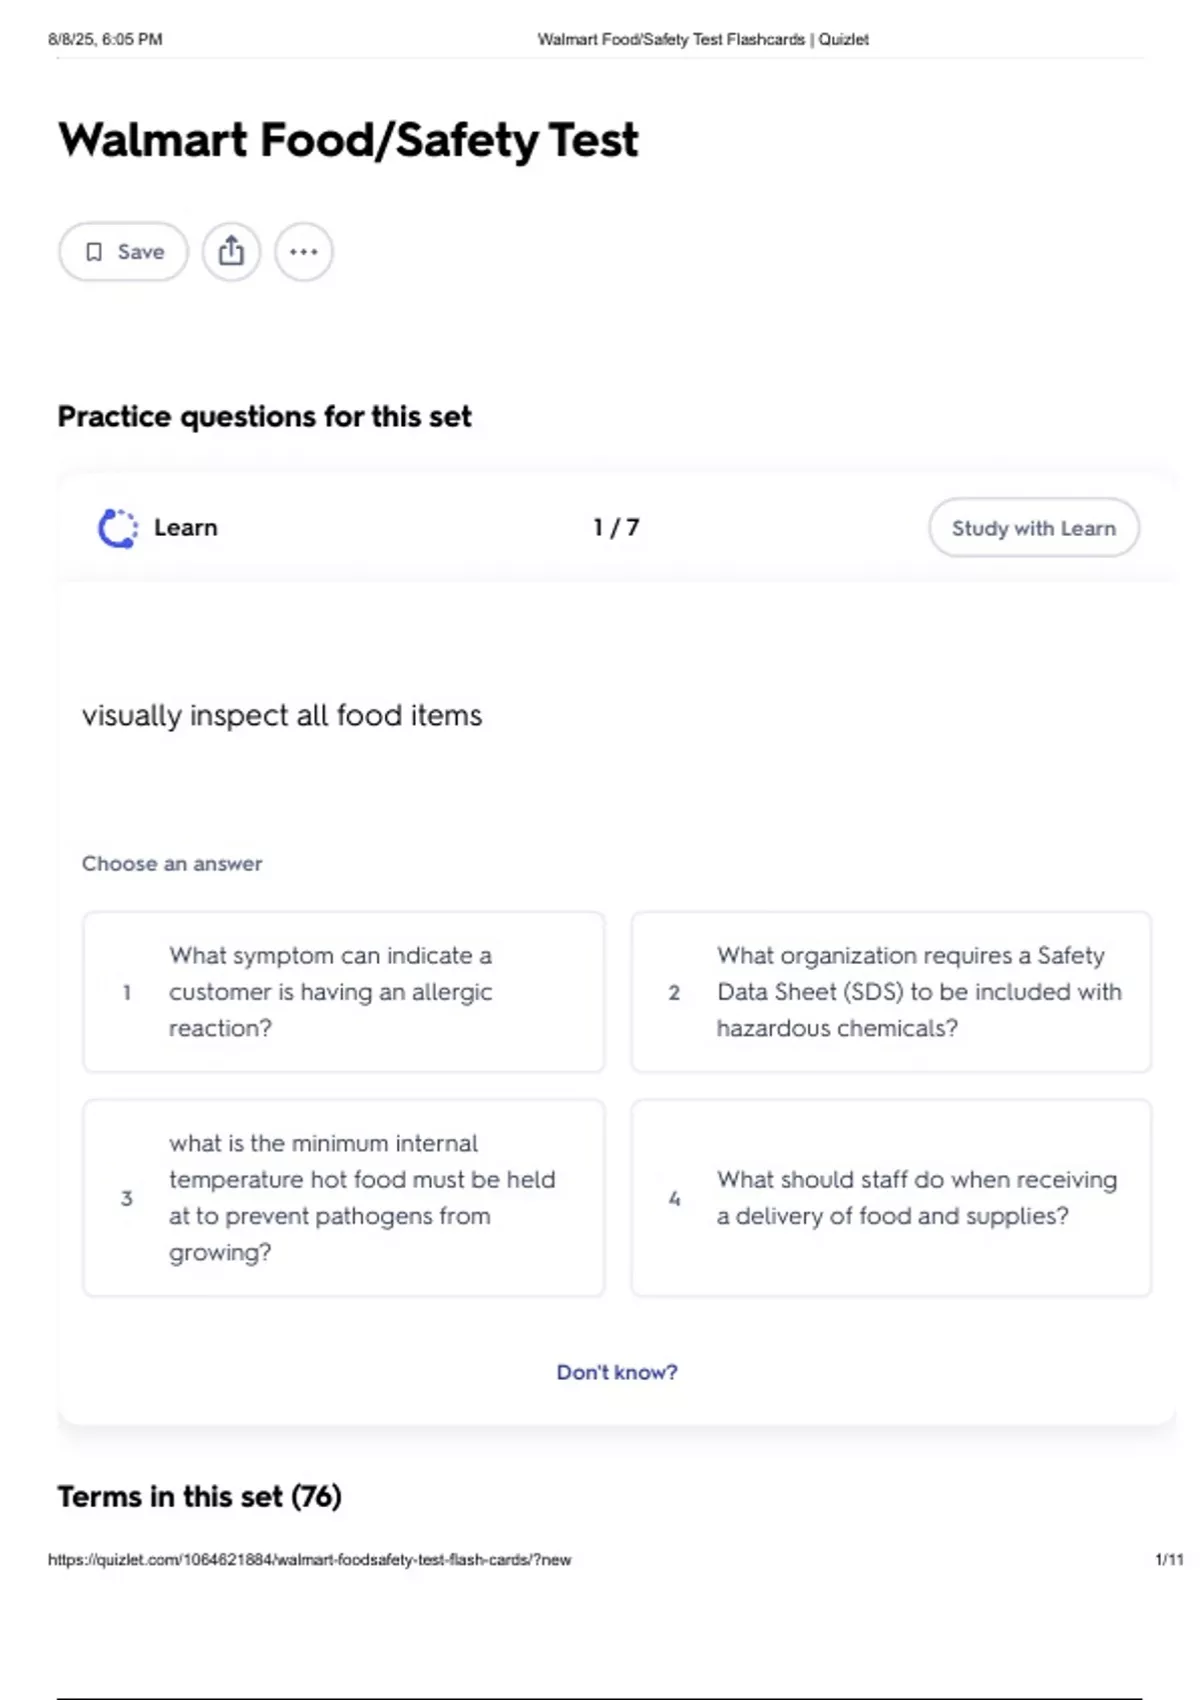This screenshot has height=1700, width=1200.
Task: Click the number 2 badge on answer card
Action: coord(674,992)
